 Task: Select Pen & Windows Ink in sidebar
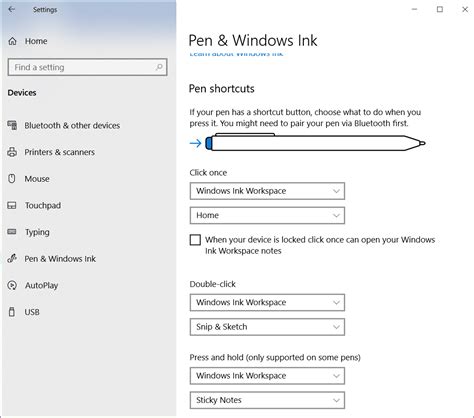pyautogui.click(x=60, y=259)
